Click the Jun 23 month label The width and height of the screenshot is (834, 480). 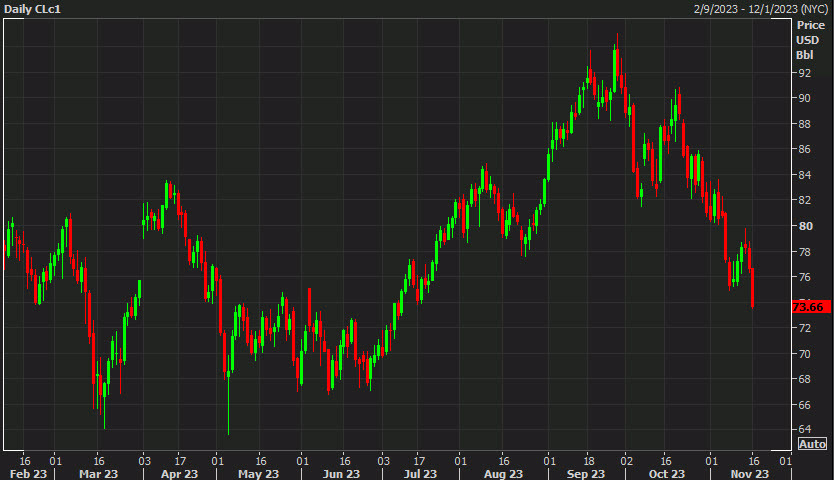tap(341, 474)
